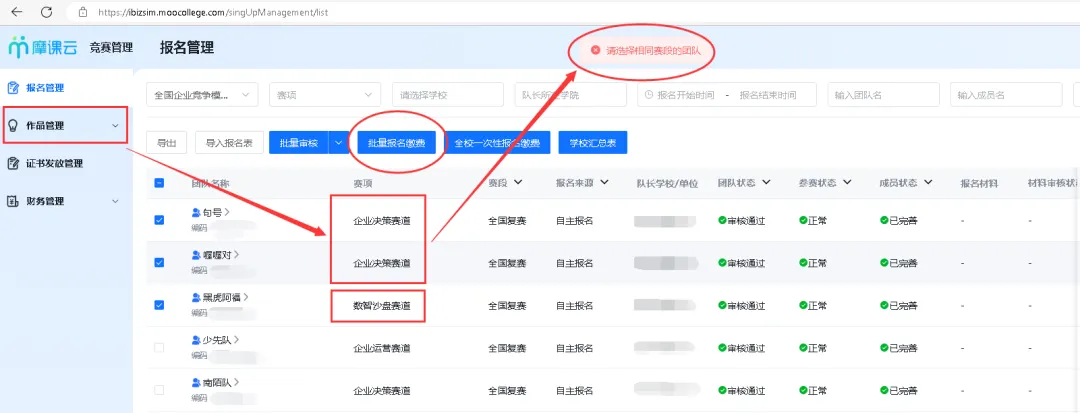Open the 赛项 filter dropdown
The width and height of the screenshot is (1080, 413).
(x=324, y=95)
